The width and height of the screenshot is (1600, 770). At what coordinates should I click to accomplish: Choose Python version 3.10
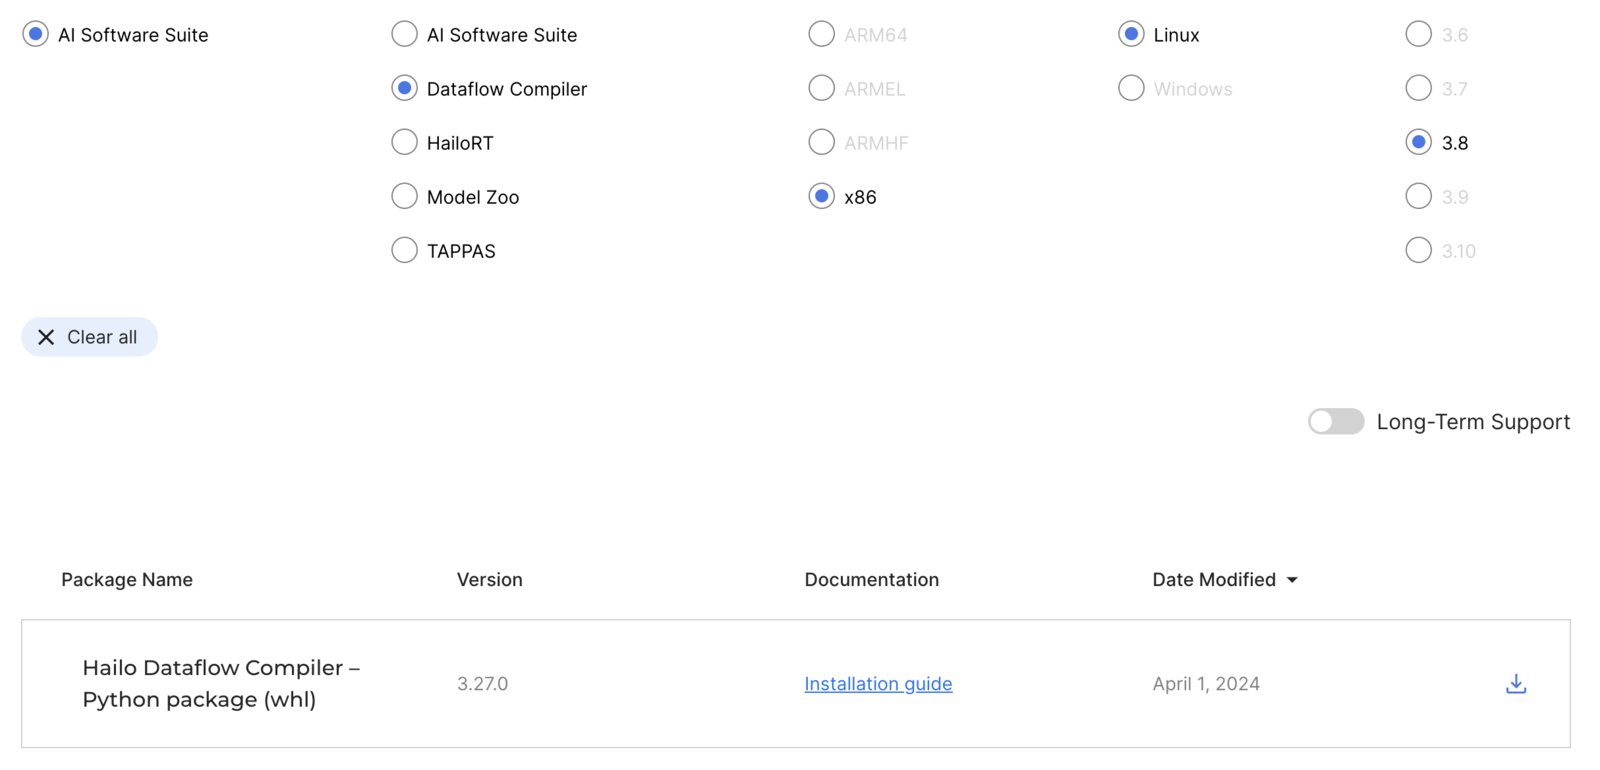click(1418, 251)
